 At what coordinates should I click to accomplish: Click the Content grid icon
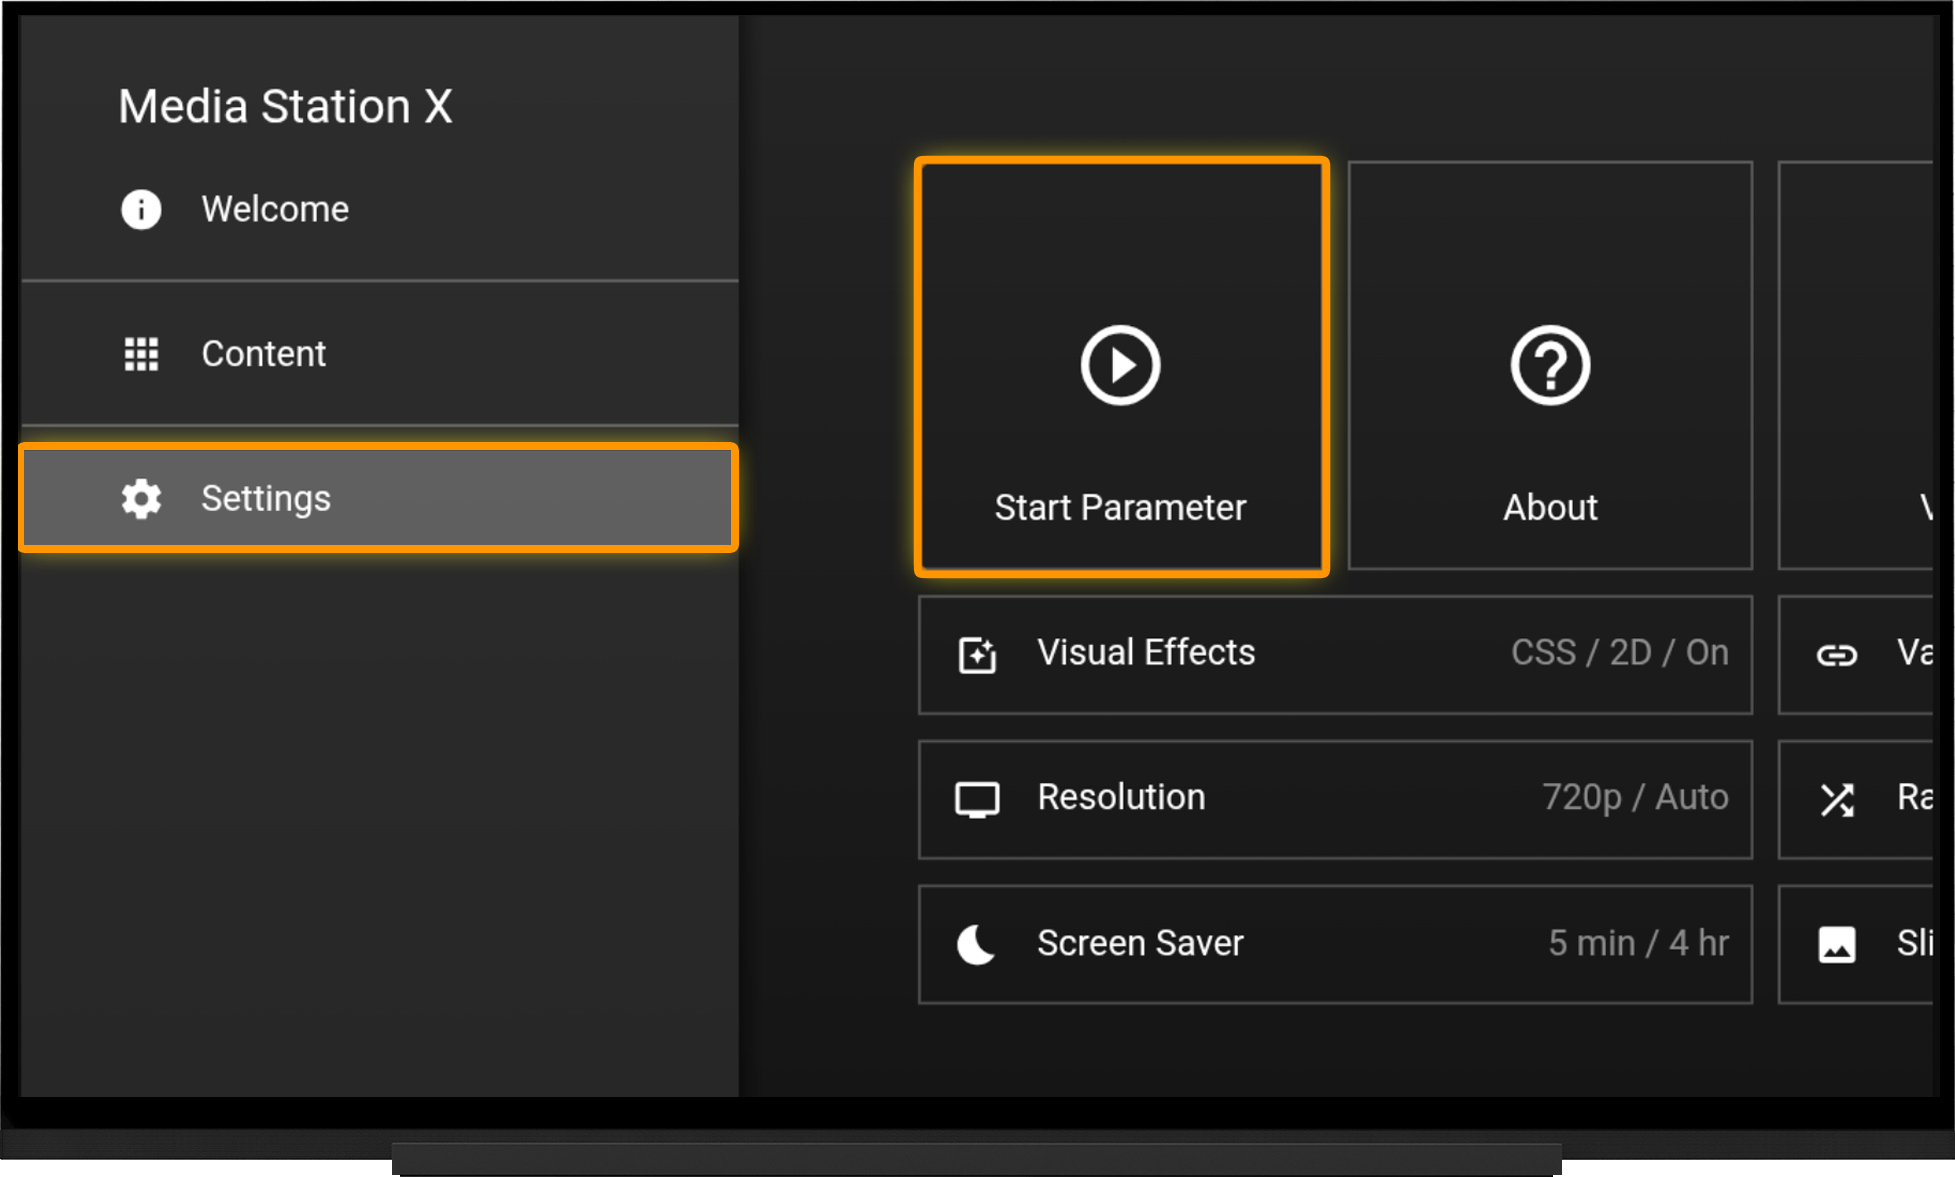point(141,354)
